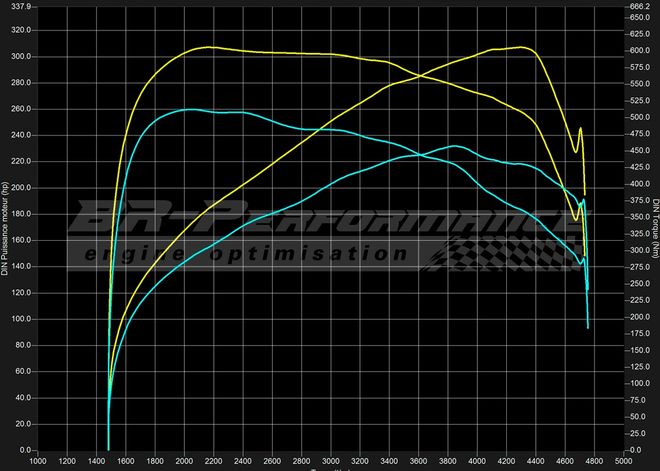This screenshot has width=660, height=471.
Task: Click the 200.0 label on the hp axis
Action: (x=20, y=187)
